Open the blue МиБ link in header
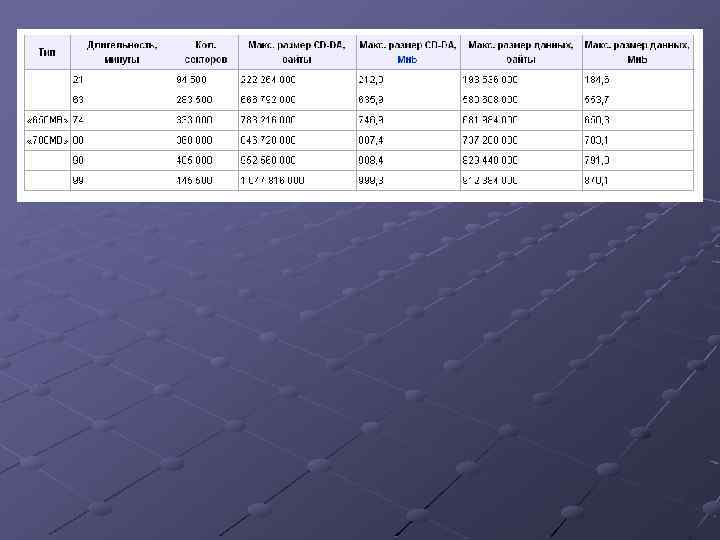This screenshot has width=720, height=540. [x=407, y=60]
